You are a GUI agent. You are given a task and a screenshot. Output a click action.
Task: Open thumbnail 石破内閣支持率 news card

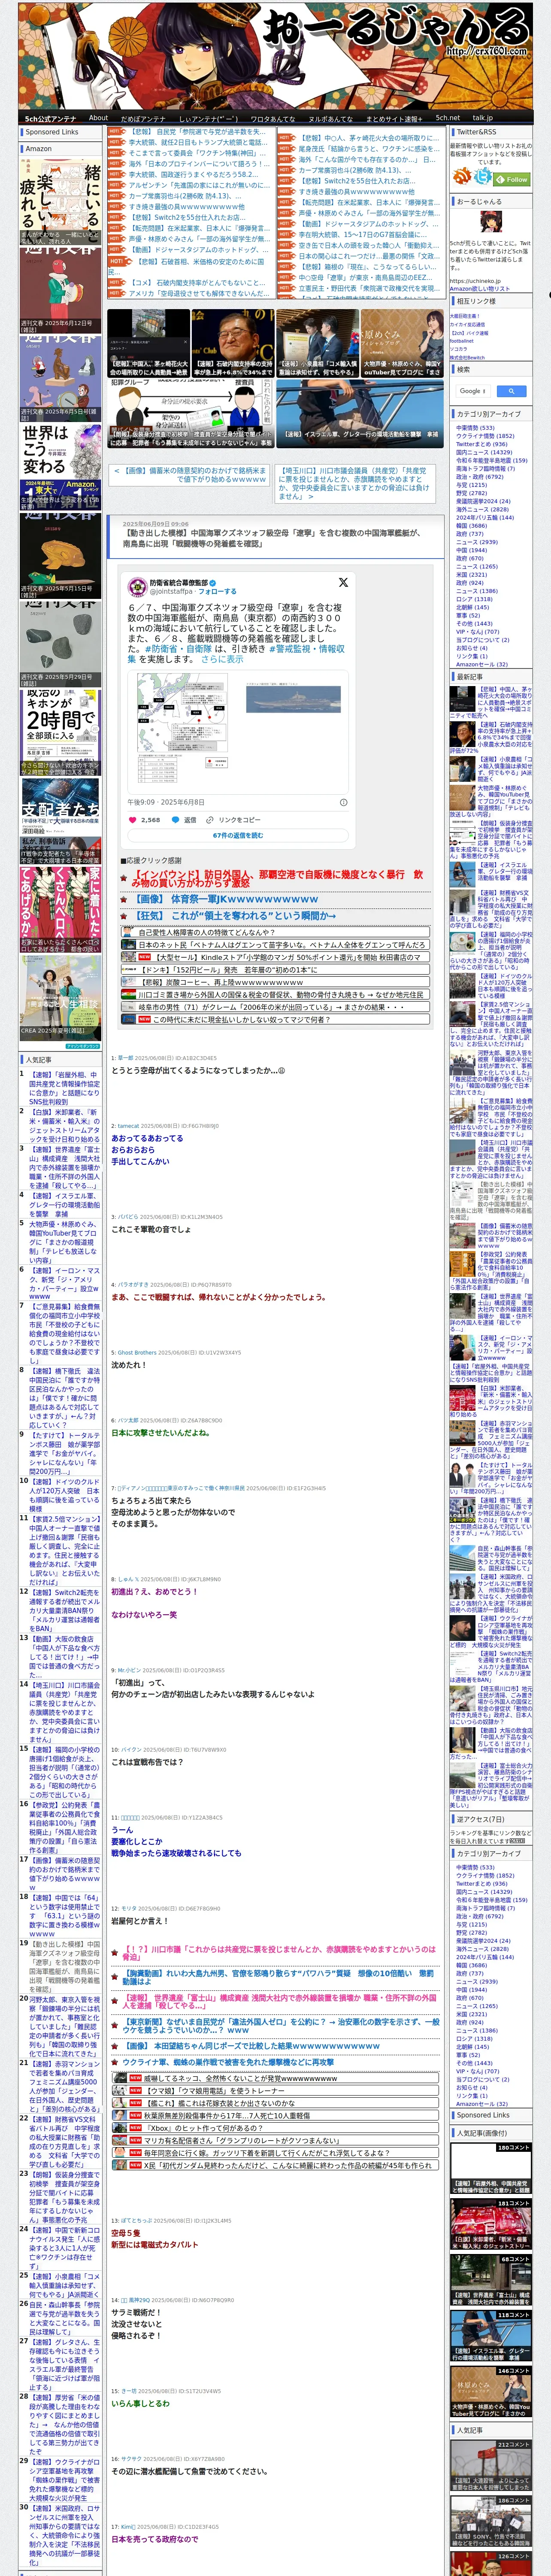233,342
